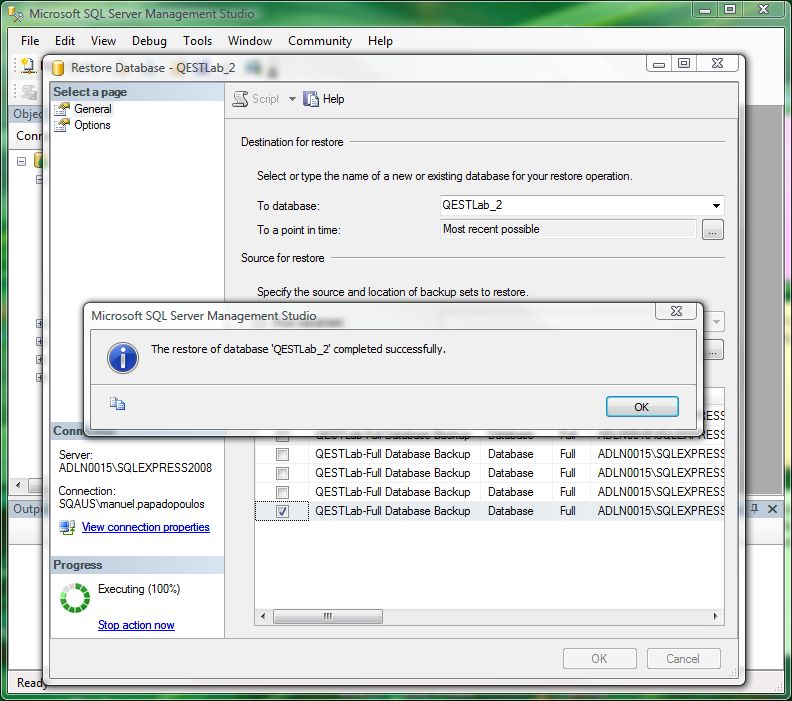The image size is (792, 701).
Task: Uncheck the selected bottom backup set checkbox
Action: click(x=283, y=511)
